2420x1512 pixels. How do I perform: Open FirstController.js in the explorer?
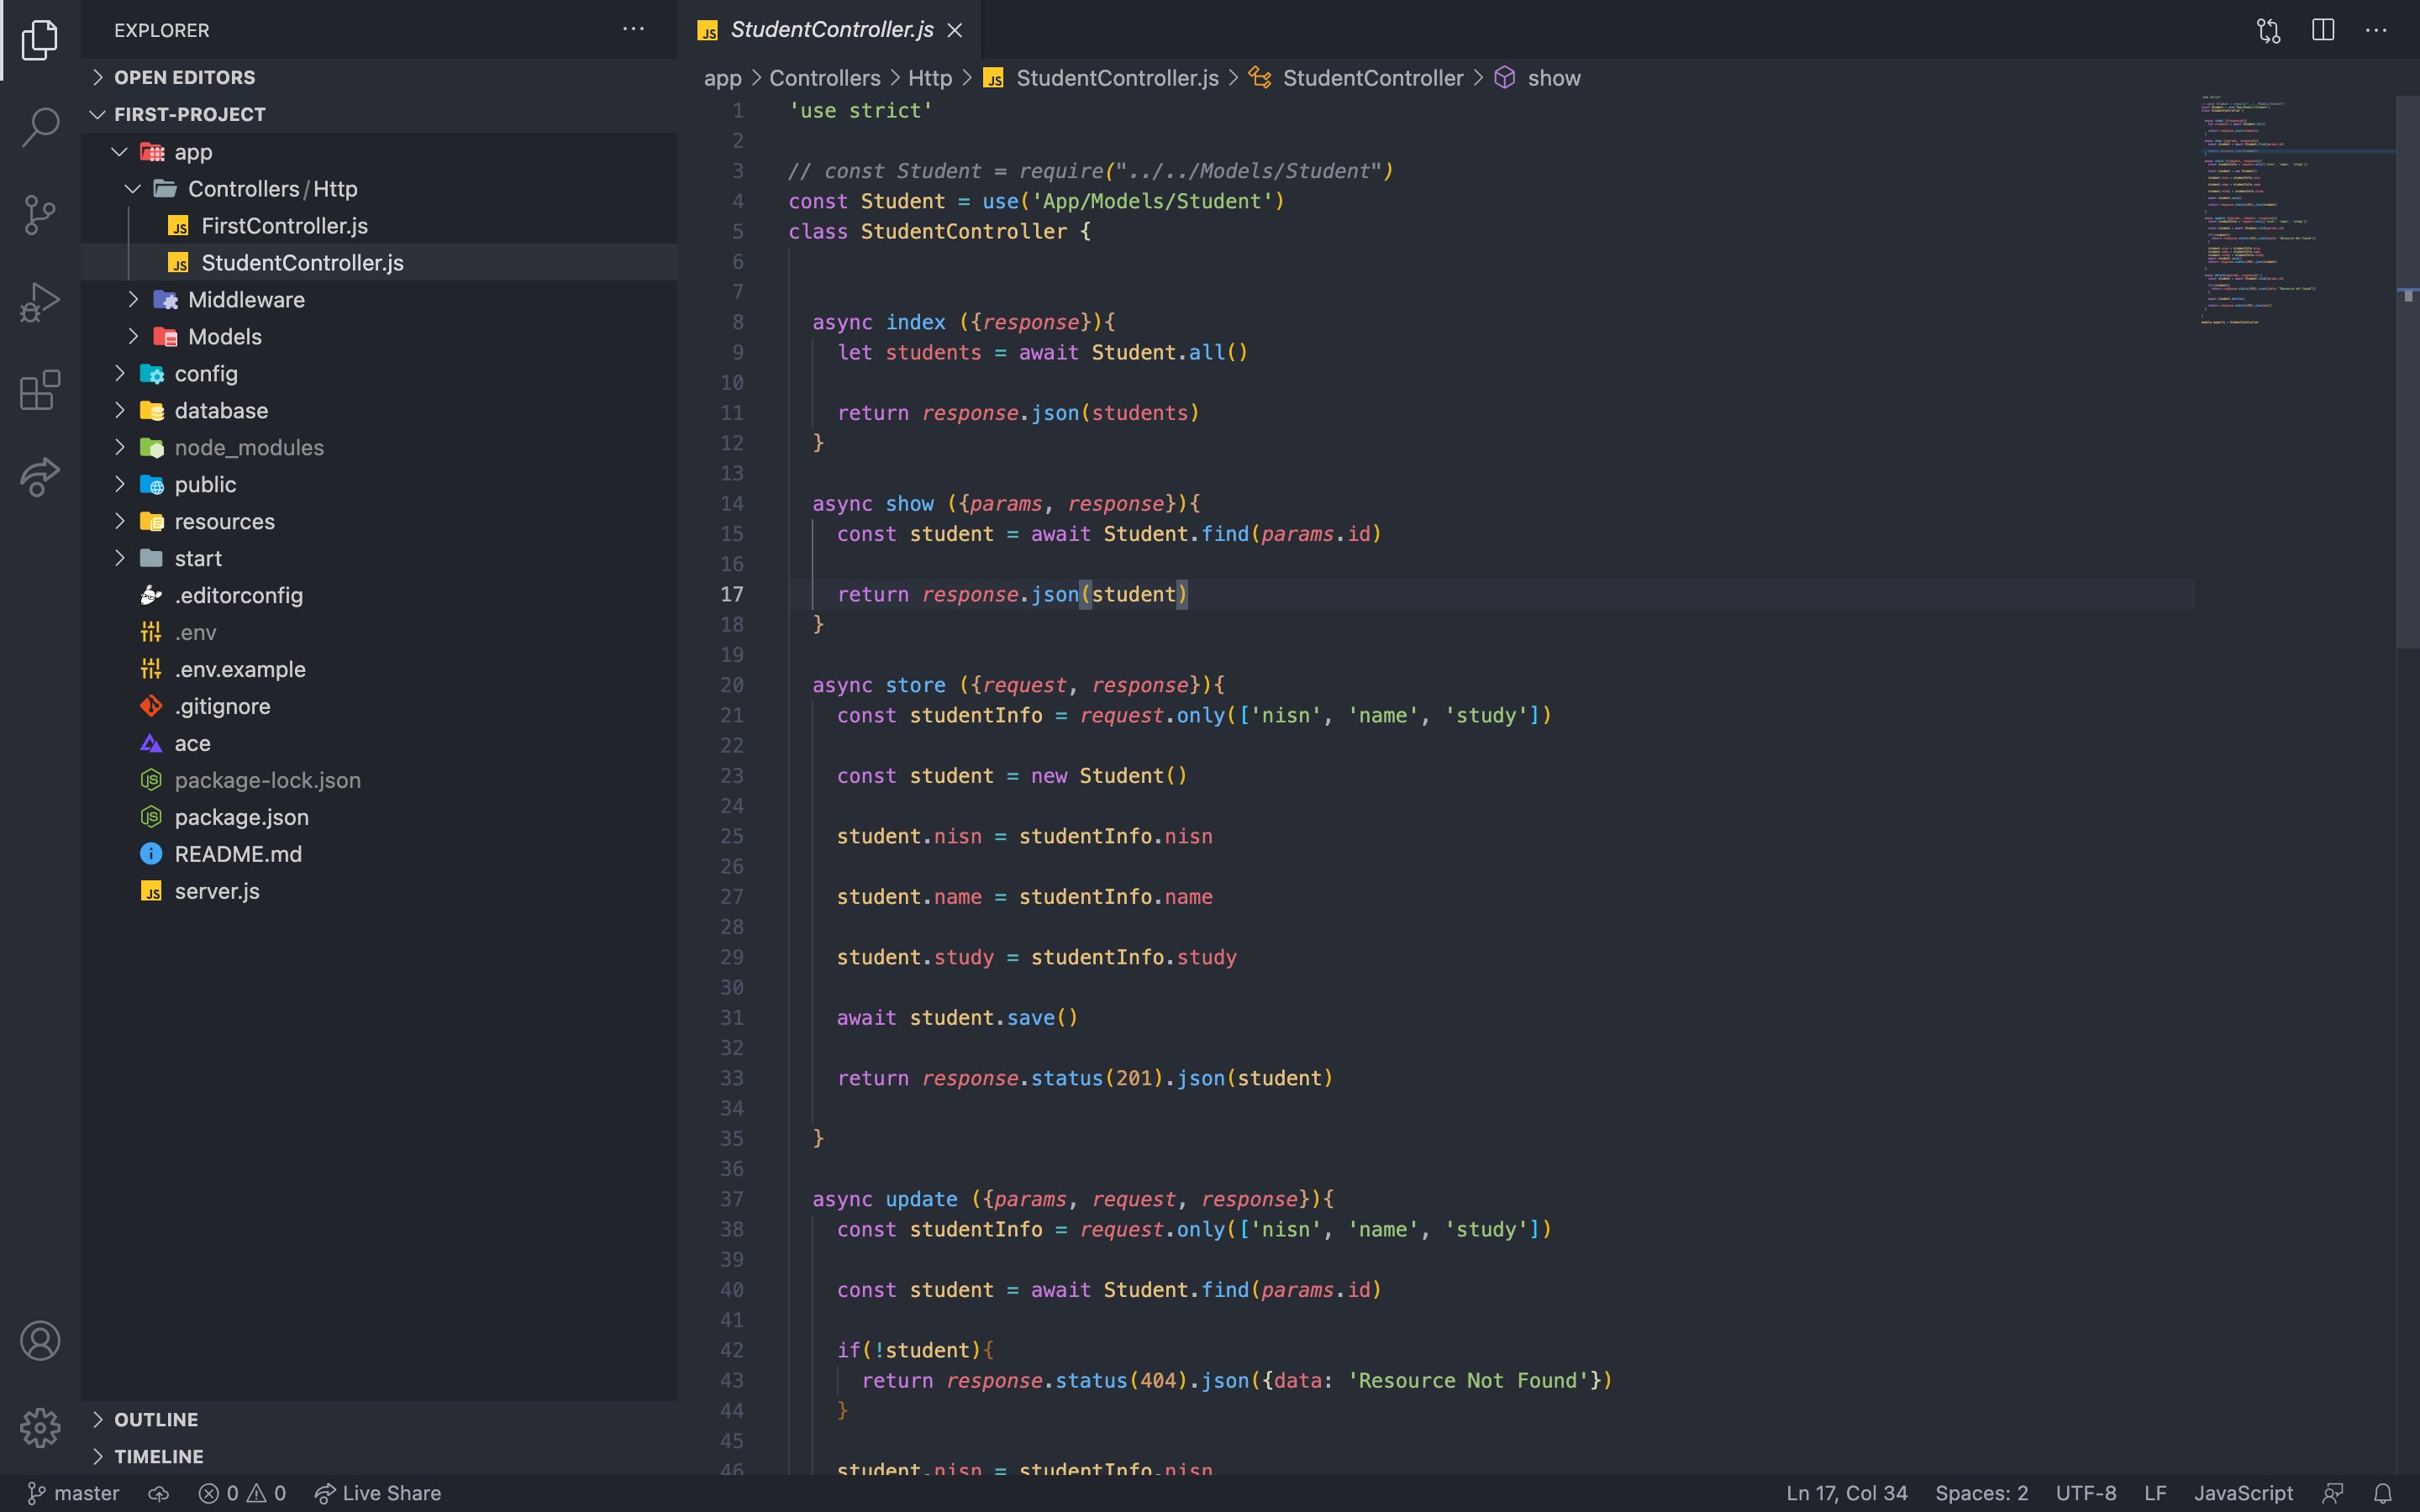(x=284, y=226)
